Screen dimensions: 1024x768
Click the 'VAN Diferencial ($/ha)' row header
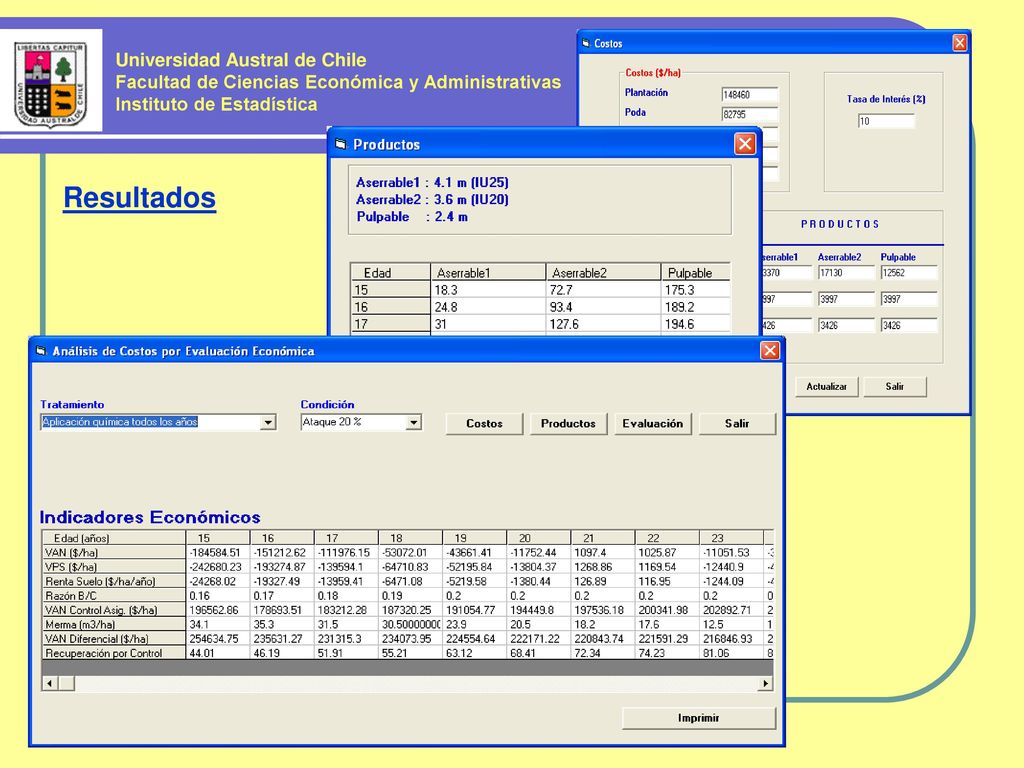114,639
